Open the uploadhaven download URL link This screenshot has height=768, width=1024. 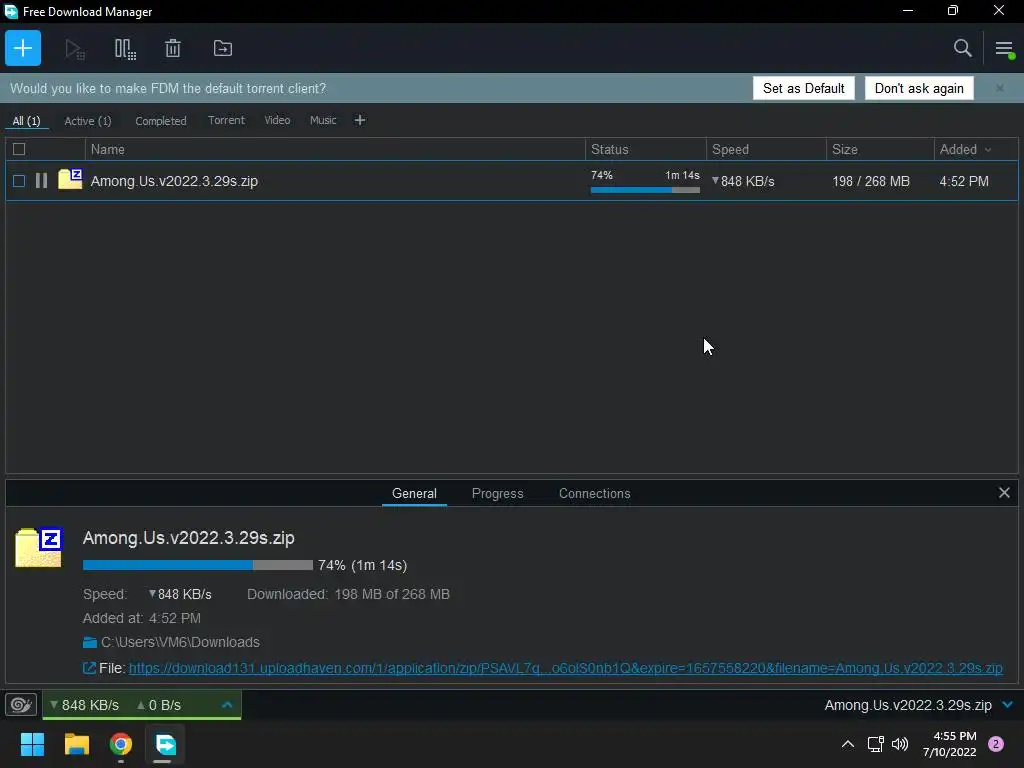tap(566, 668)
